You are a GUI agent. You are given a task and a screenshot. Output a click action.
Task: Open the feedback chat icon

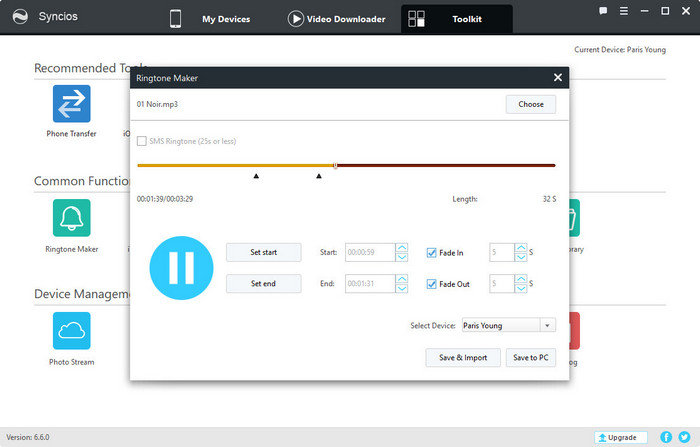(603, 11)
